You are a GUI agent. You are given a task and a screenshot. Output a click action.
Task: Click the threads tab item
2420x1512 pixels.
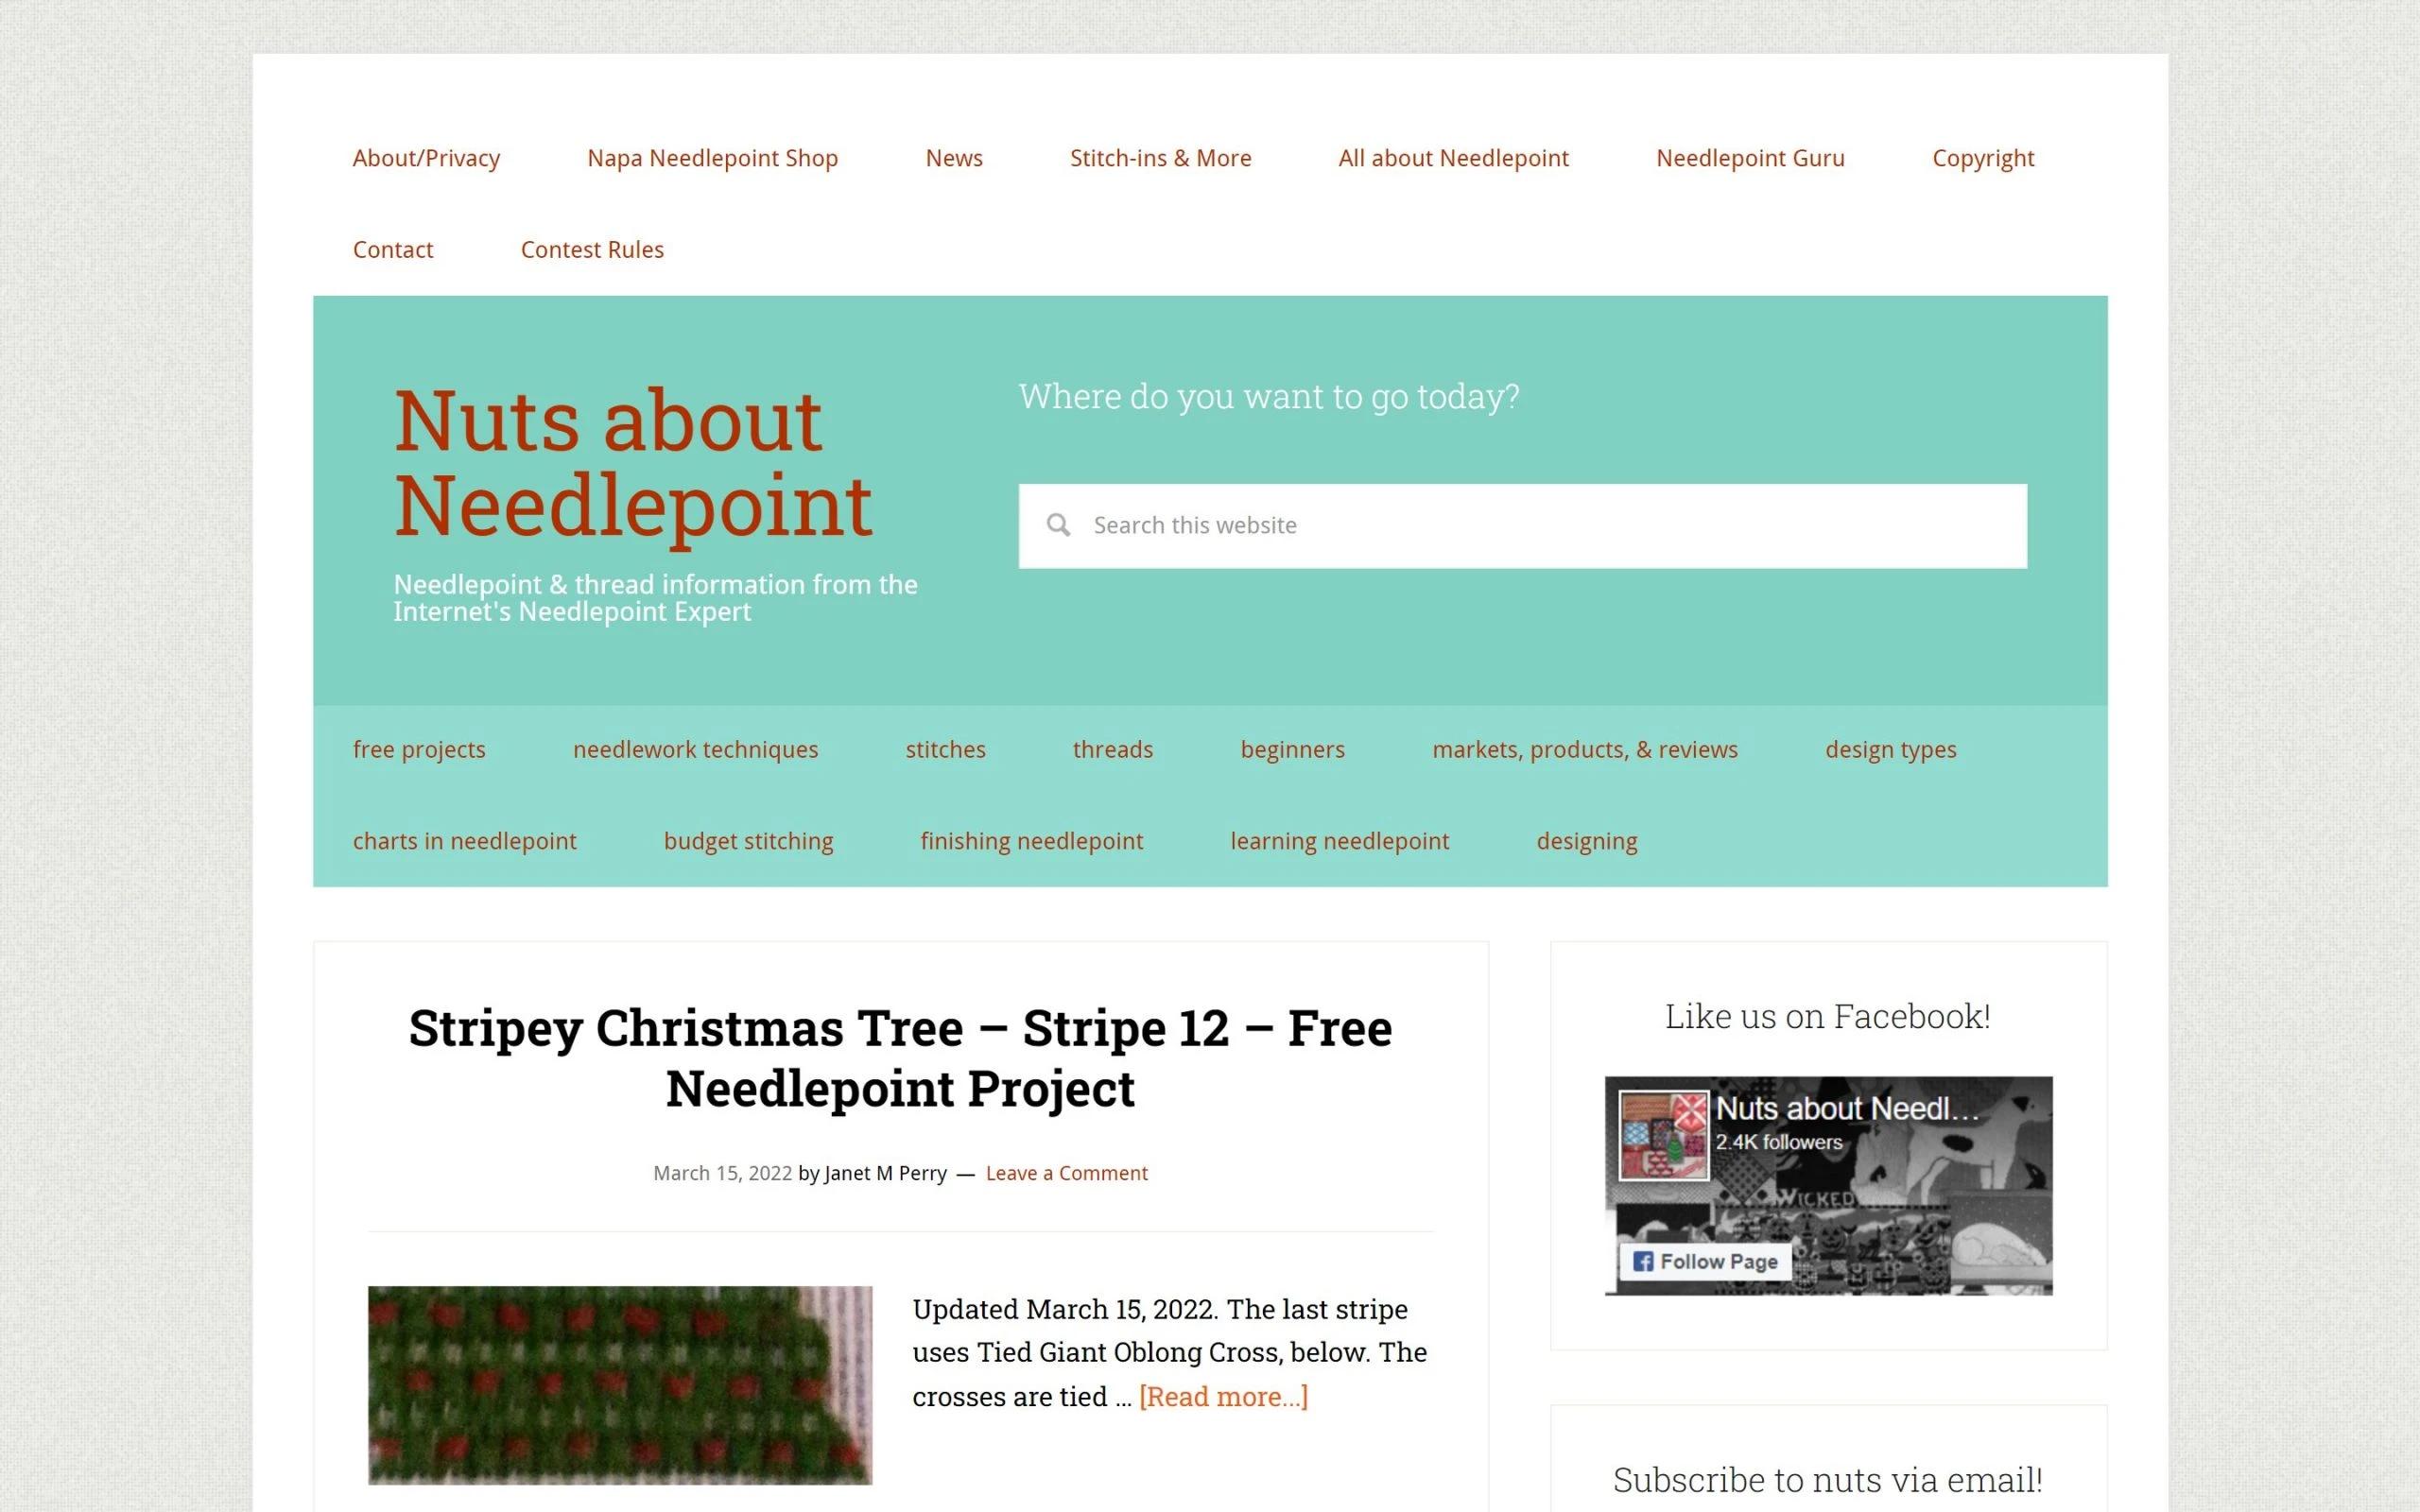[x=1112, y=747]
